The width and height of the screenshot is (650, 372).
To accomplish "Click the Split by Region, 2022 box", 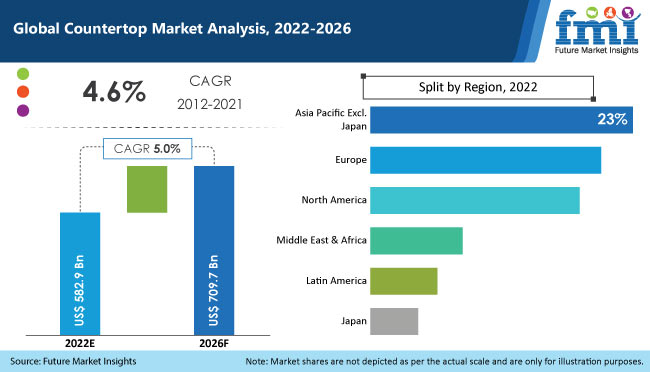I will pos(478,88).
